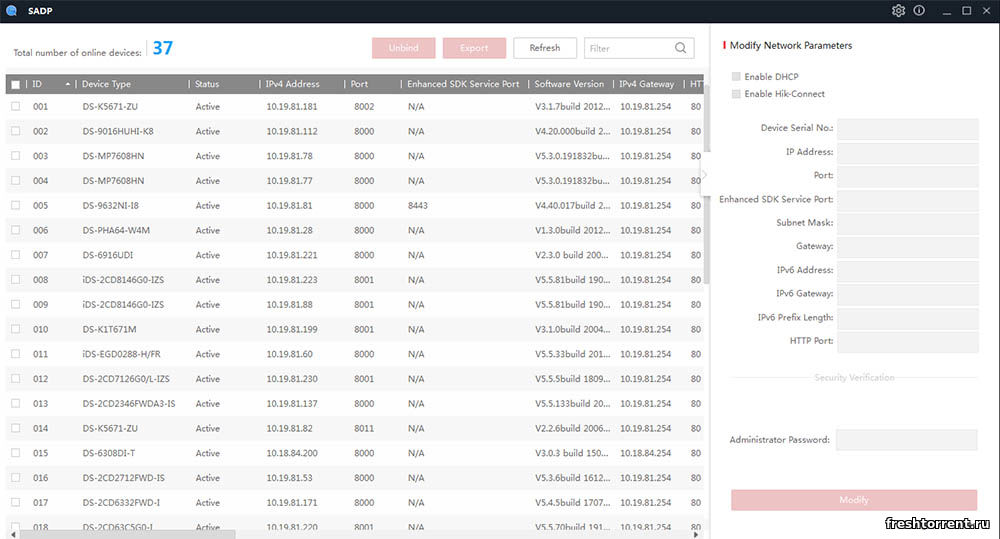Check the box for device 003
Screen dimensions: 1000x539
15,156
